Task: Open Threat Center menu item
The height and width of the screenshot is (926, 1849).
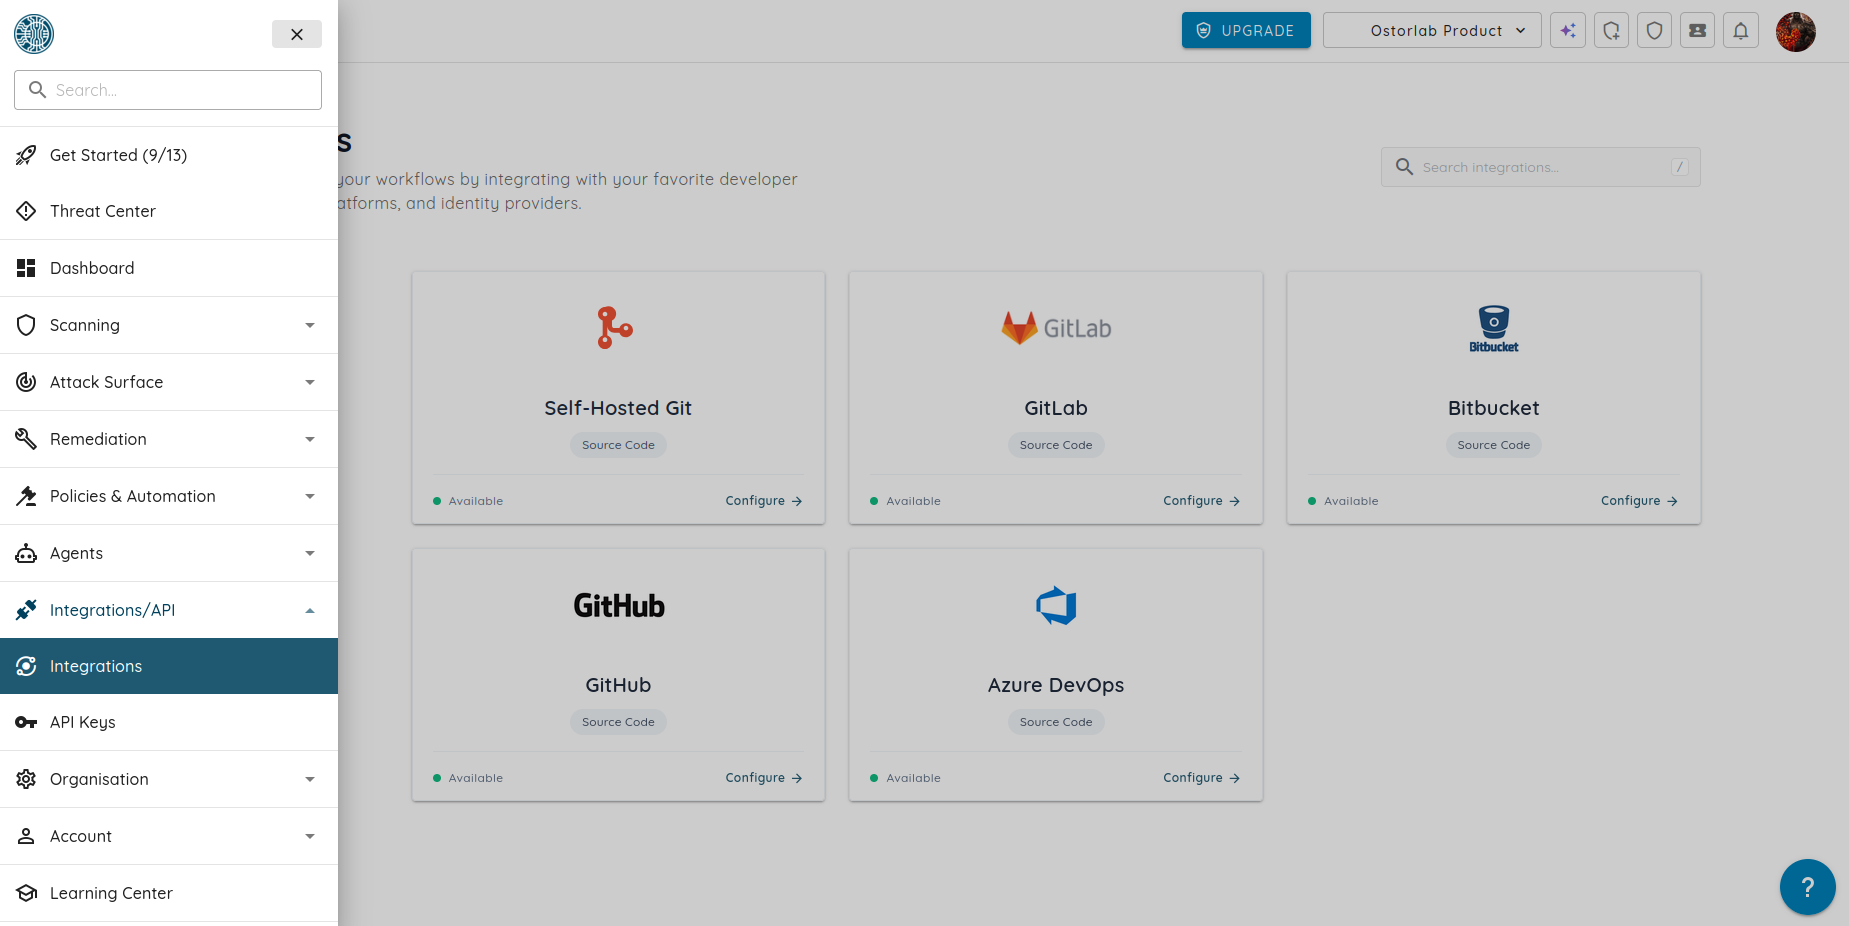Action: pos(169,211)
